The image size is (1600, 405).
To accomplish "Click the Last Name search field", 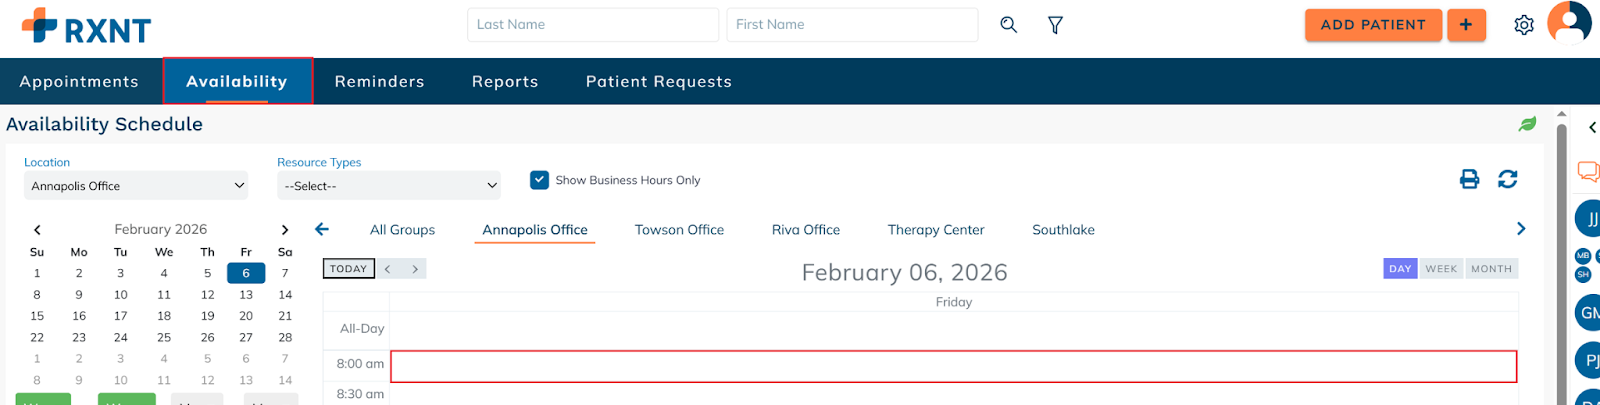I will (x=592, y=25).
